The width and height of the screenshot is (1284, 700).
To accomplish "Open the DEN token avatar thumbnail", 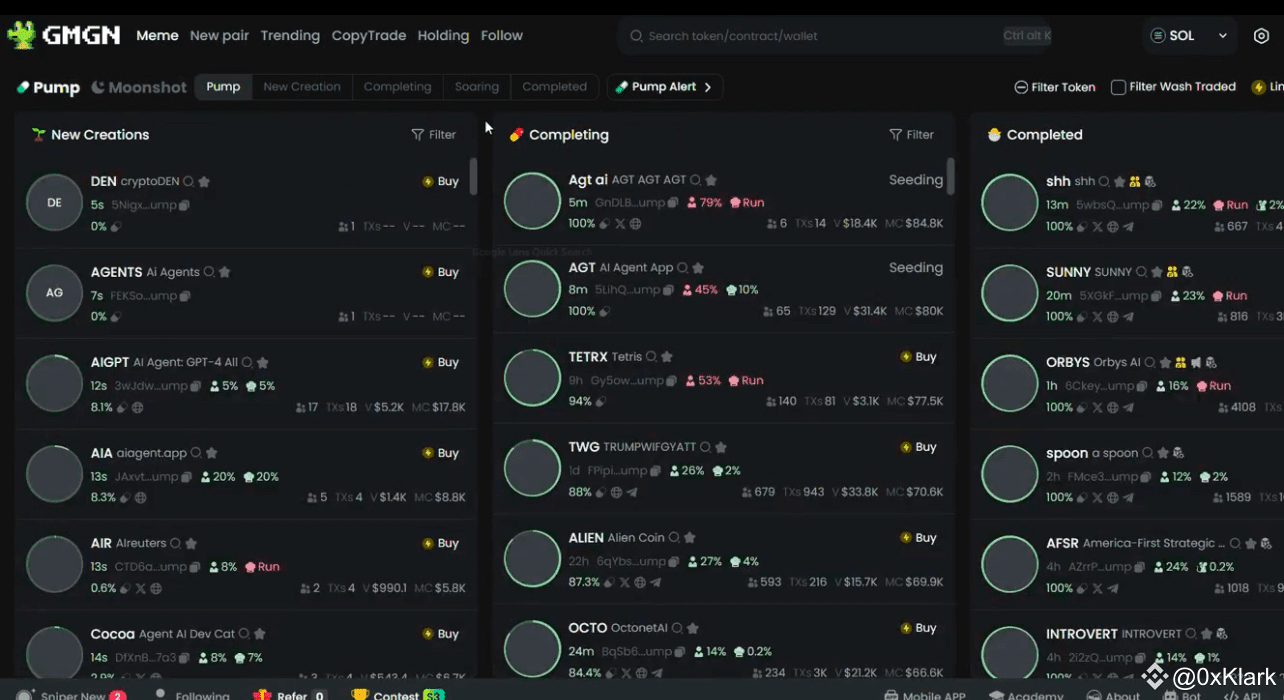I will pyautogui.click(x=54, y=203).
